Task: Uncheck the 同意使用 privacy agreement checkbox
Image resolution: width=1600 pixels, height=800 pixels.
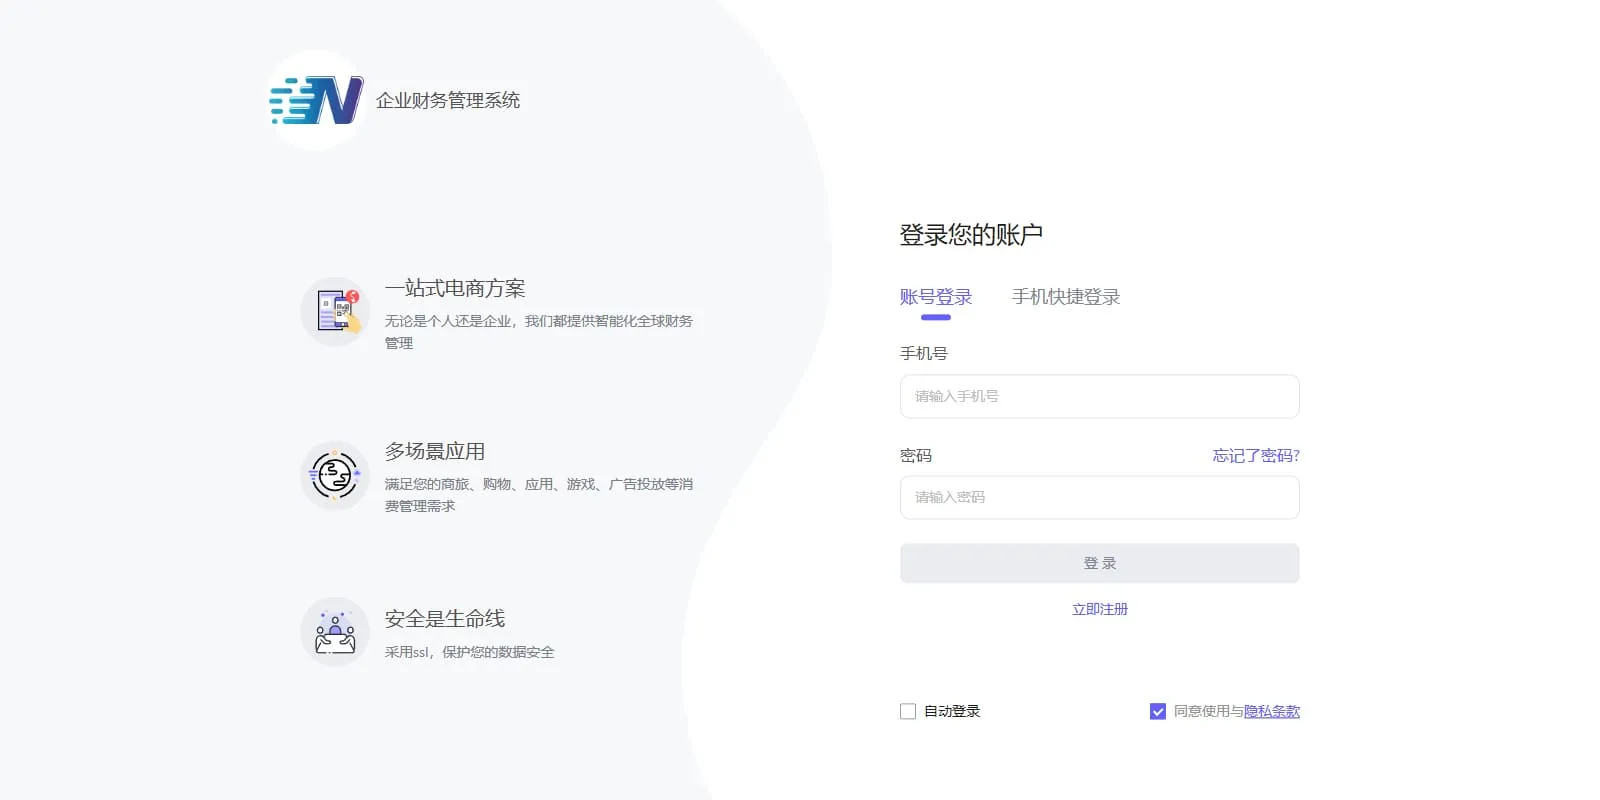Action: 1158,711
